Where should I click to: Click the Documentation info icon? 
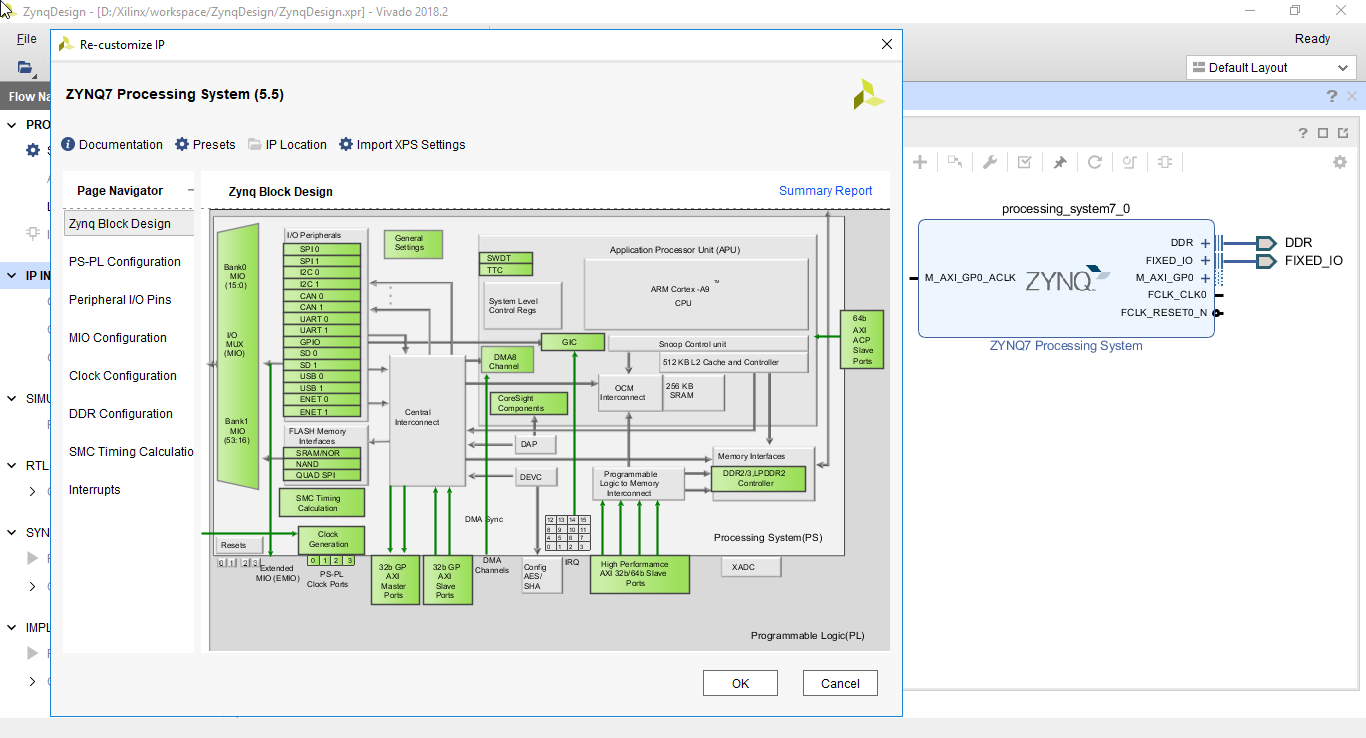point(68,144)
